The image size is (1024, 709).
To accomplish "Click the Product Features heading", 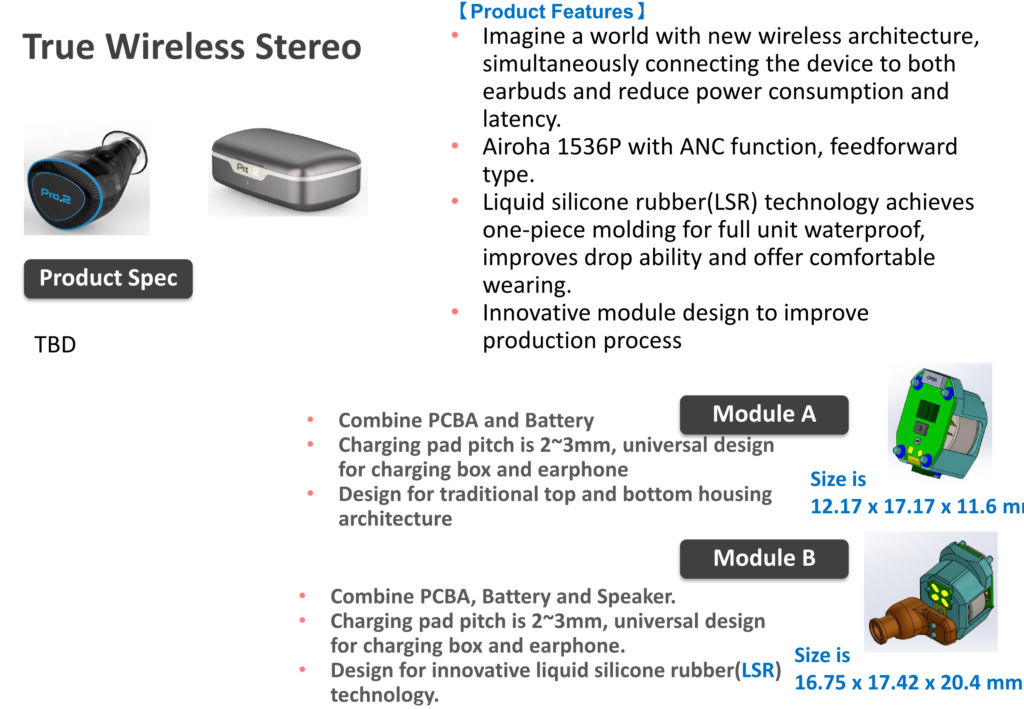I will [551, 11].
